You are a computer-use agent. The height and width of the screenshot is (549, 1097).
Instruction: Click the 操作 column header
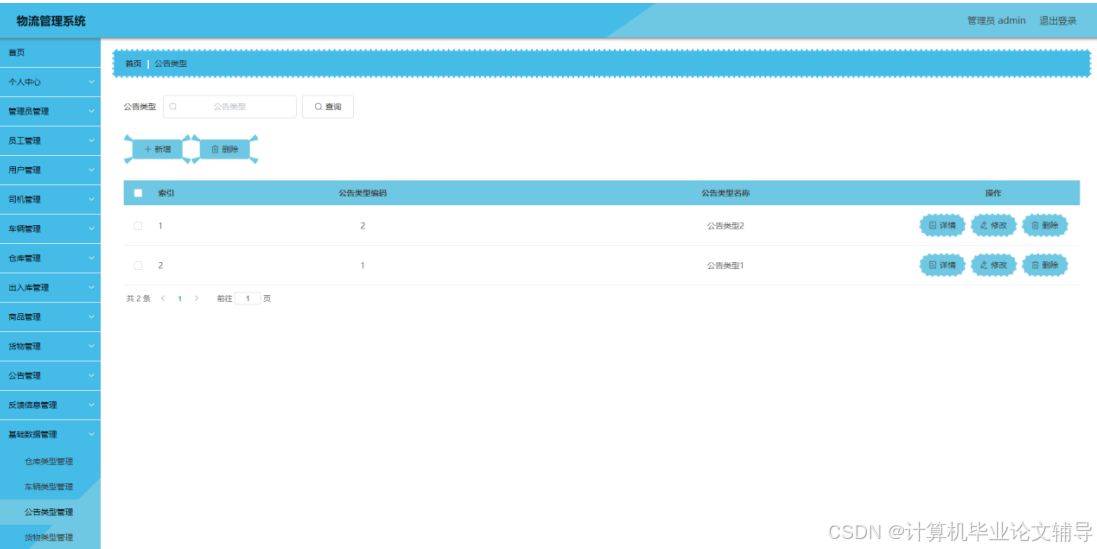tap(993, 193)
